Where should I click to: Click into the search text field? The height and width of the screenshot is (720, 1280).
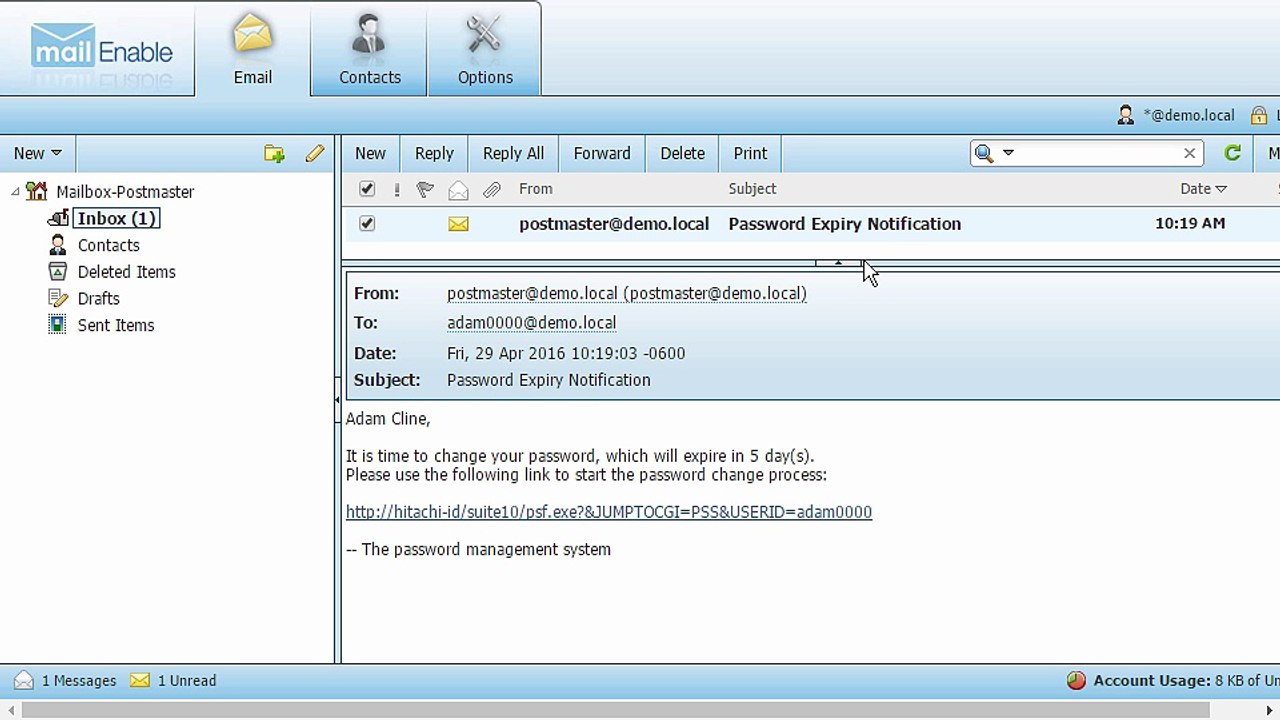(1098, 153)
